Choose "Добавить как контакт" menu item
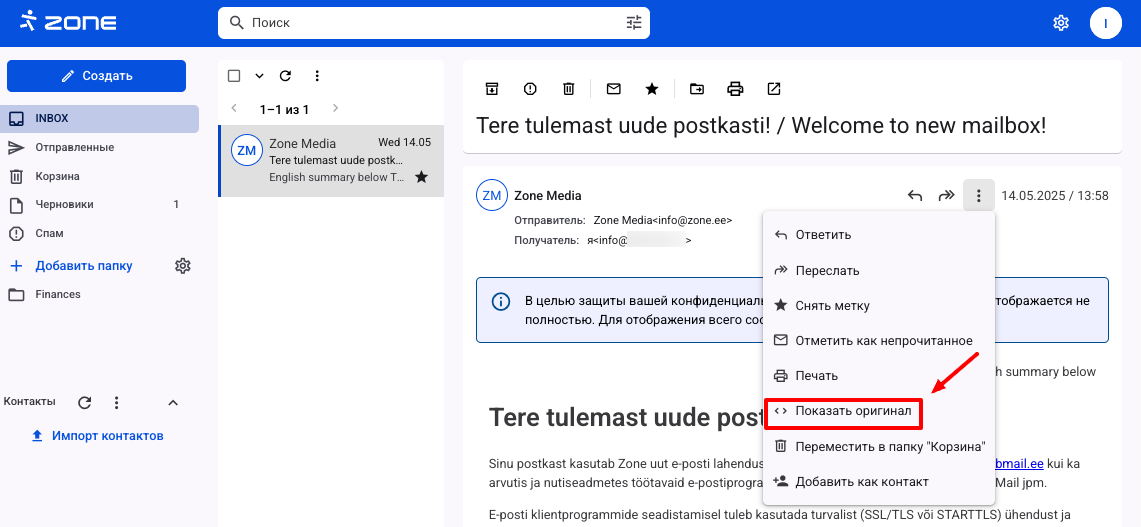This screenshot has height=527, width=1141. (x=861, y=482)
